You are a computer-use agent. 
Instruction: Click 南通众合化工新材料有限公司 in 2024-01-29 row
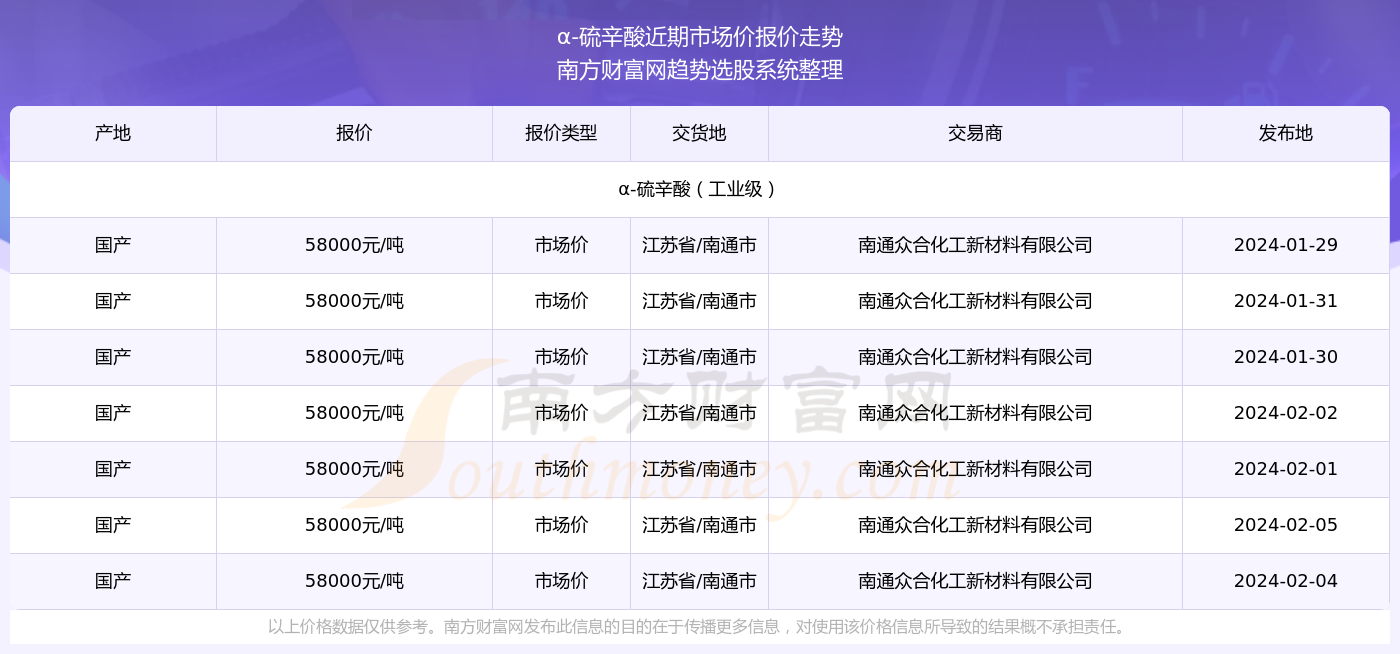(975, 245)
